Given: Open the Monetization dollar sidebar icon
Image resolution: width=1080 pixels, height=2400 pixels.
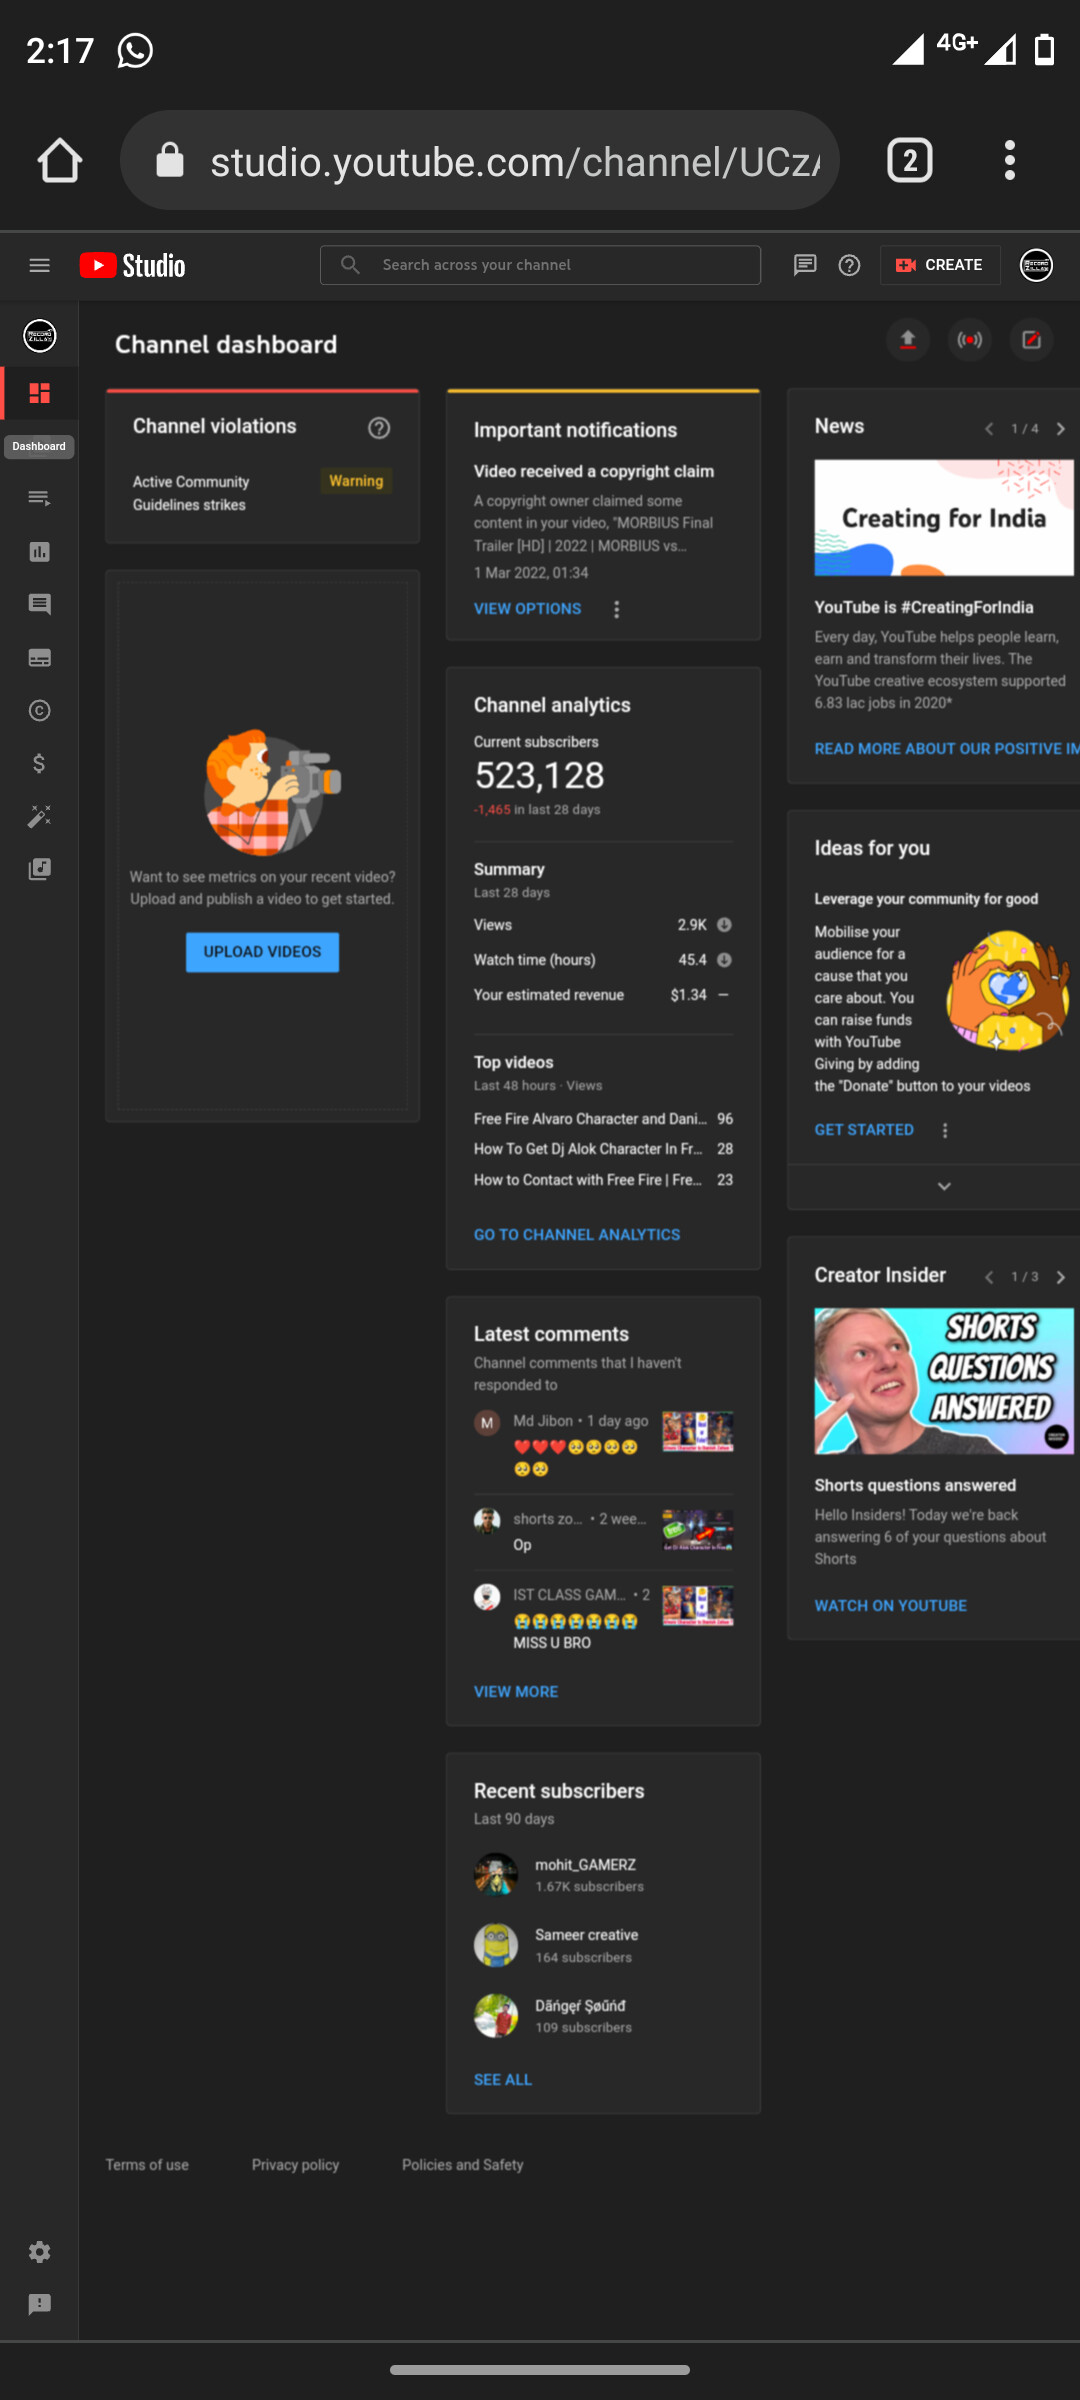Looking at the screenshot, I should [39, 764].
